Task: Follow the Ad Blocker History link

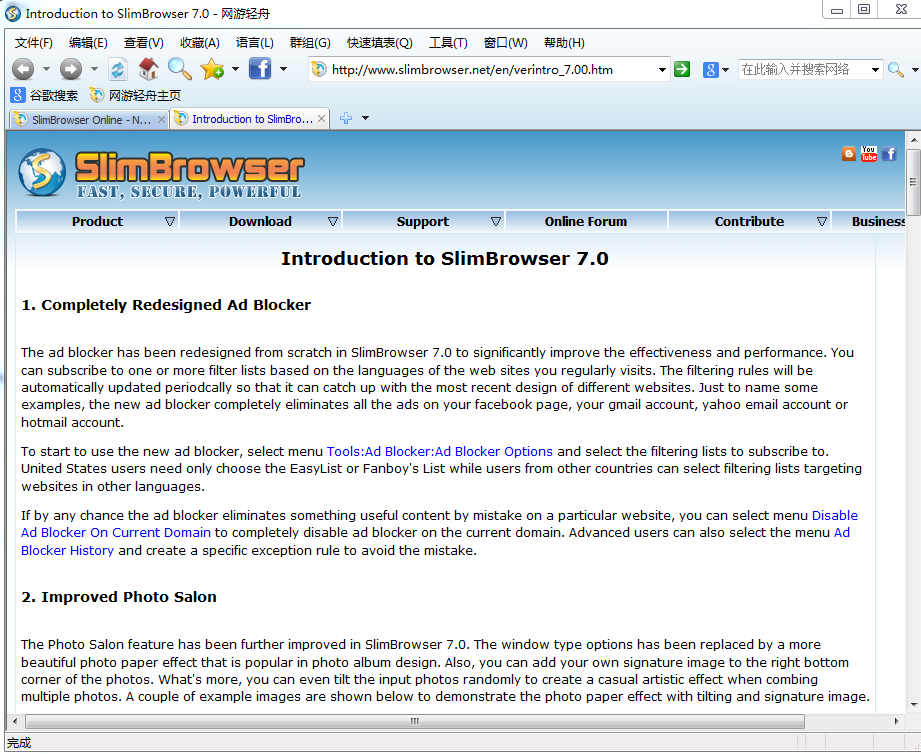Action: pyautogui.click(x=68, y=550)
